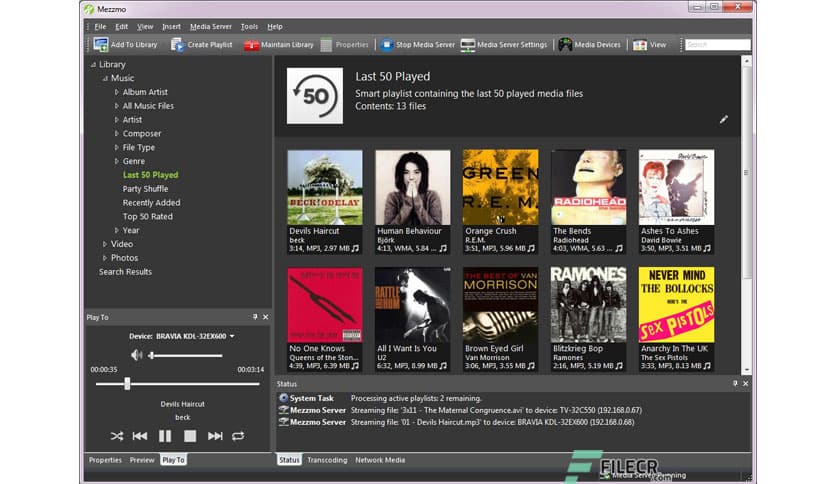Open the Media Server menu

(211, 27)
